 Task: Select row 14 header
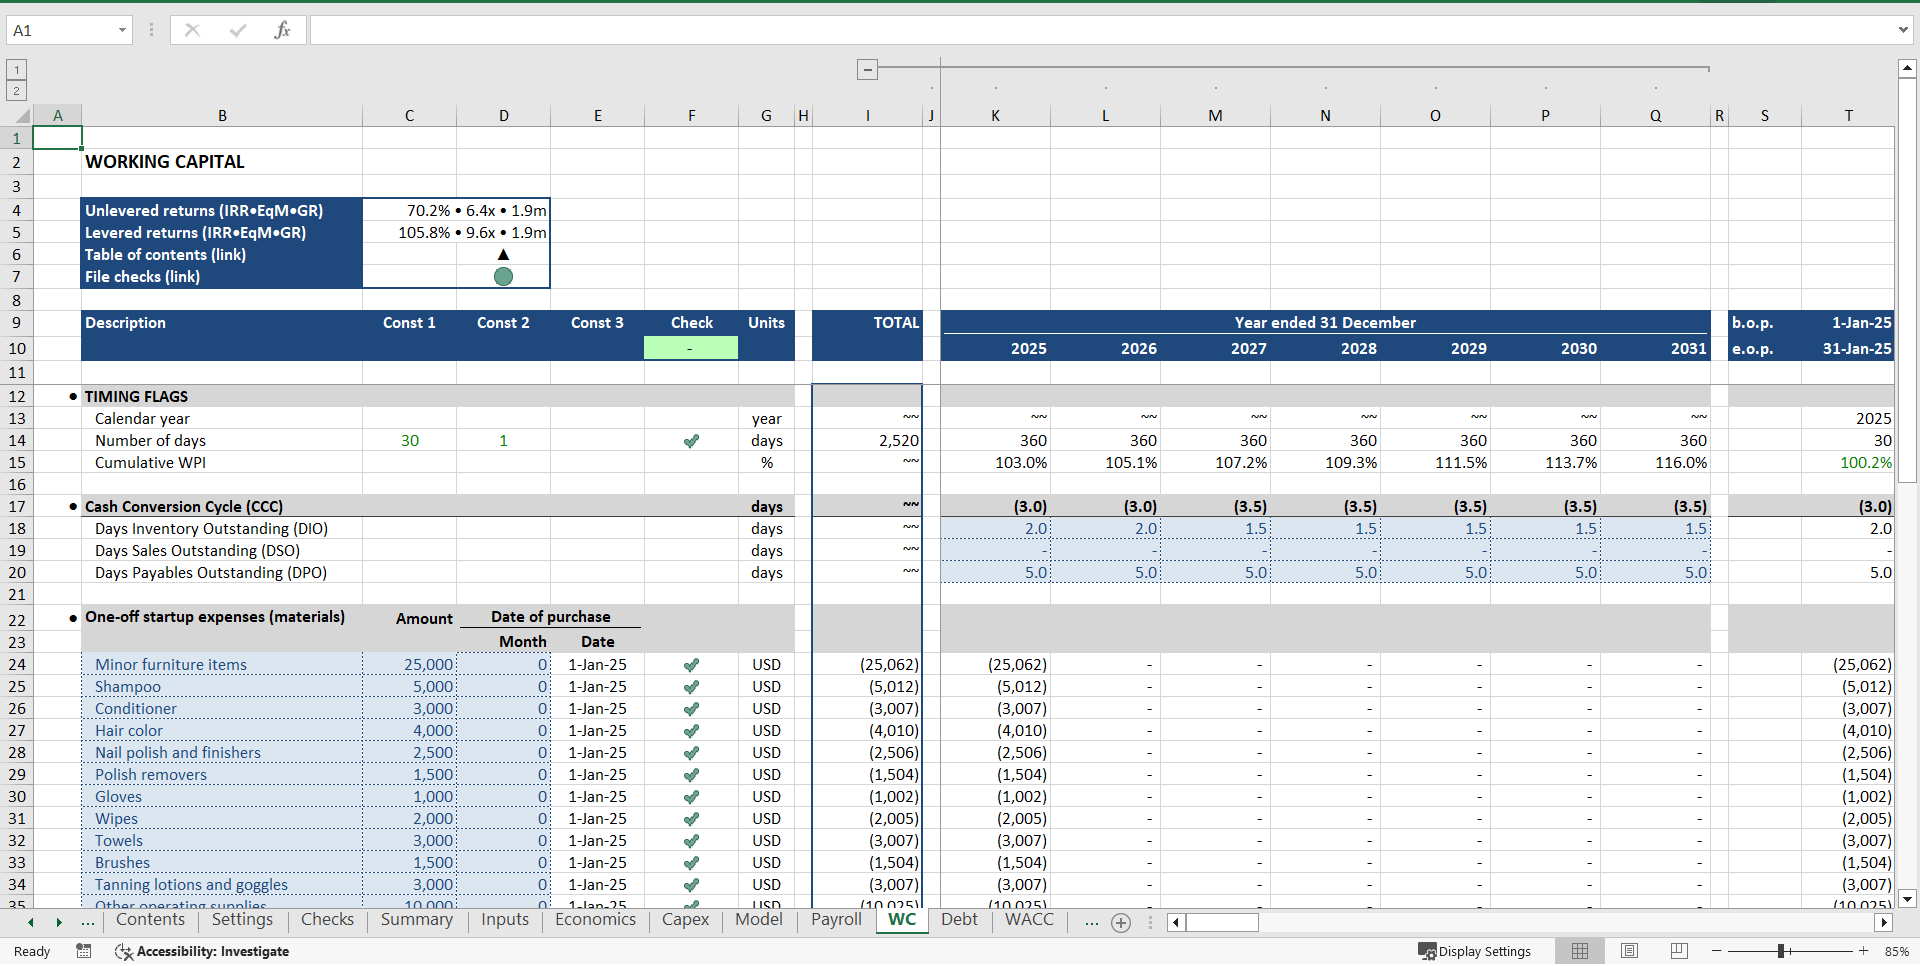pos(16,441)
